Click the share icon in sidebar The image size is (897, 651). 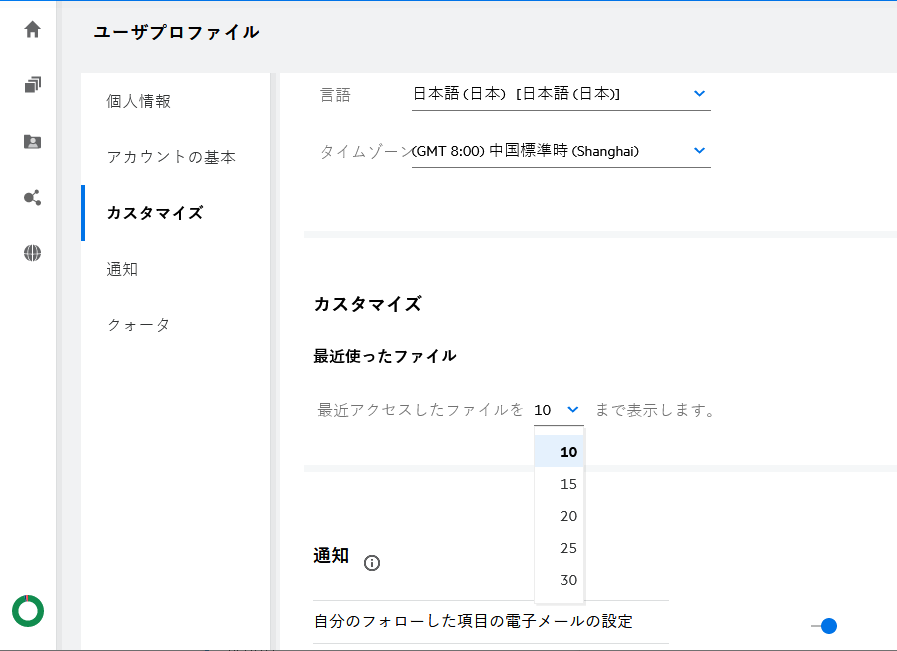coord(32,197)
